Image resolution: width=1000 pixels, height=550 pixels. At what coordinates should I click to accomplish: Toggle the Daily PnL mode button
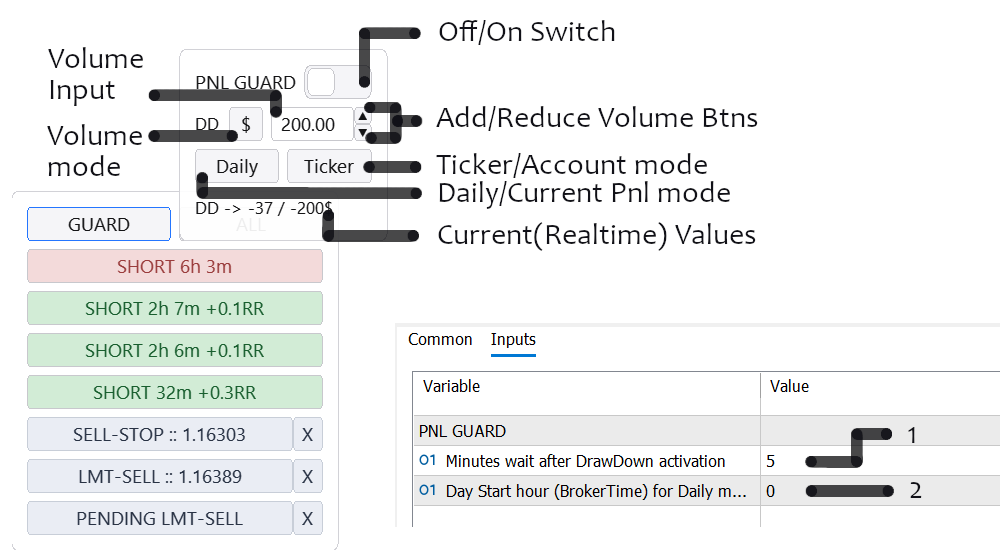pos(237,167)
